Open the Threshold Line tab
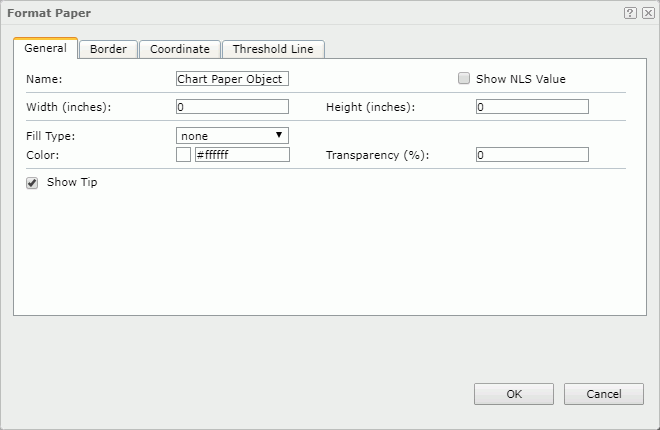 tap(273, 49)
